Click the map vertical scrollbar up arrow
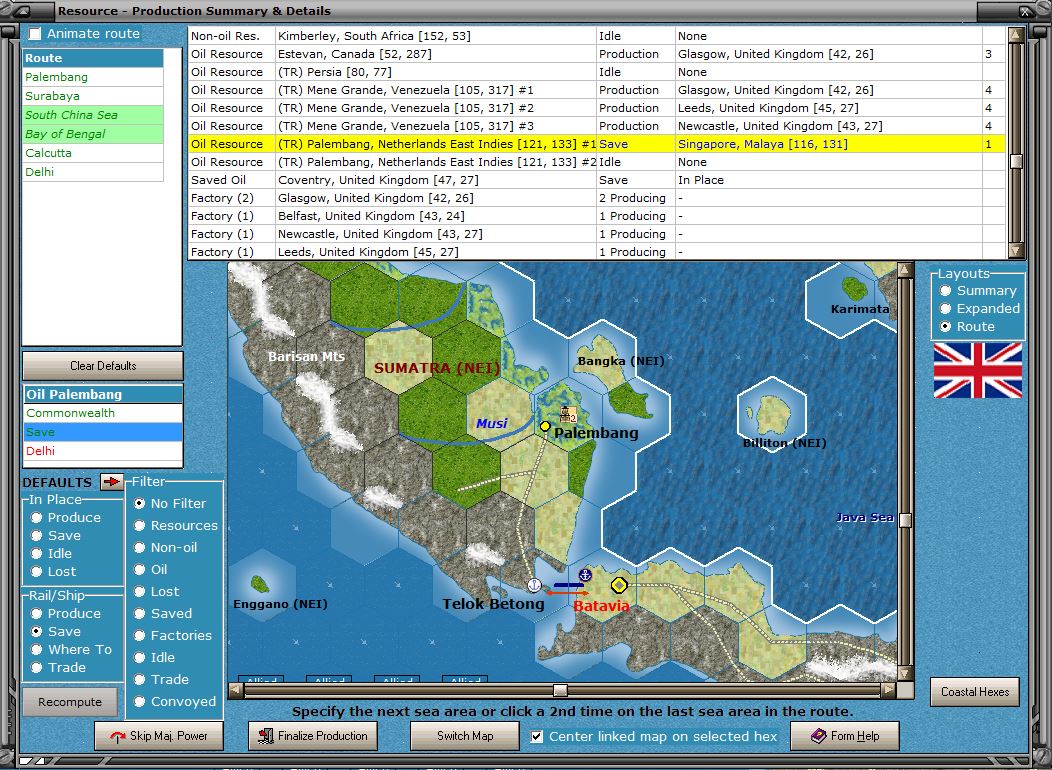The height and width of the screenshot is (770, 1052). pos(904,270)
